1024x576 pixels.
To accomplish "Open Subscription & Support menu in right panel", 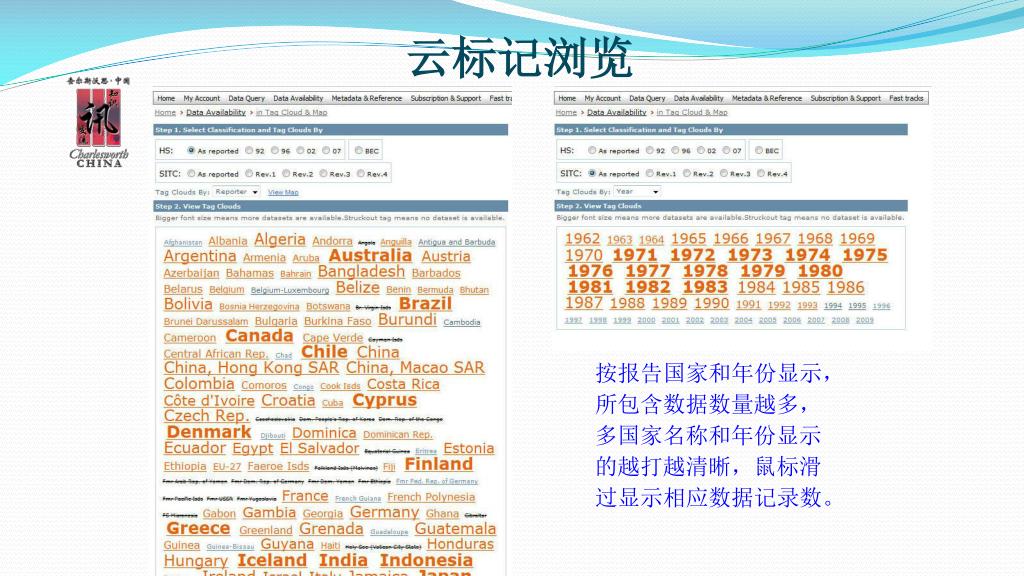I will point(846,98).
